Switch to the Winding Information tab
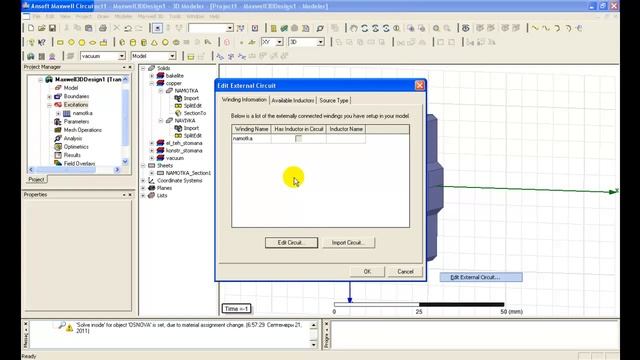The height and width of the screenshot is (360, 640). pos(244,100)
